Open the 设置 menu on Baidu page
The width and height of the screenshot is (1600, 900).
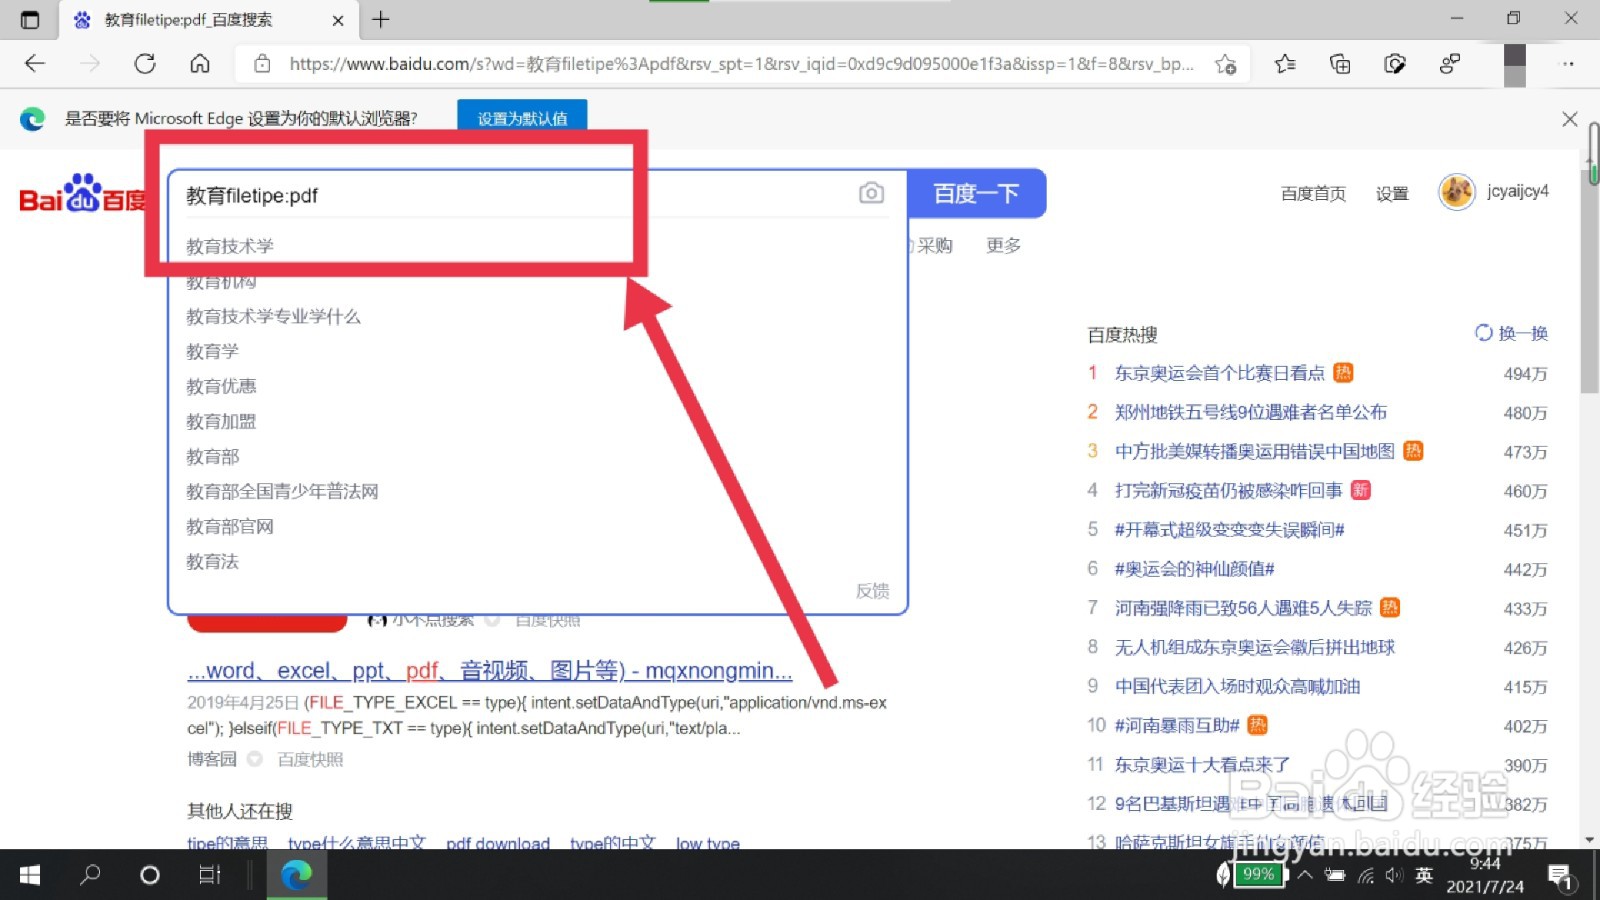point(1392,193)
